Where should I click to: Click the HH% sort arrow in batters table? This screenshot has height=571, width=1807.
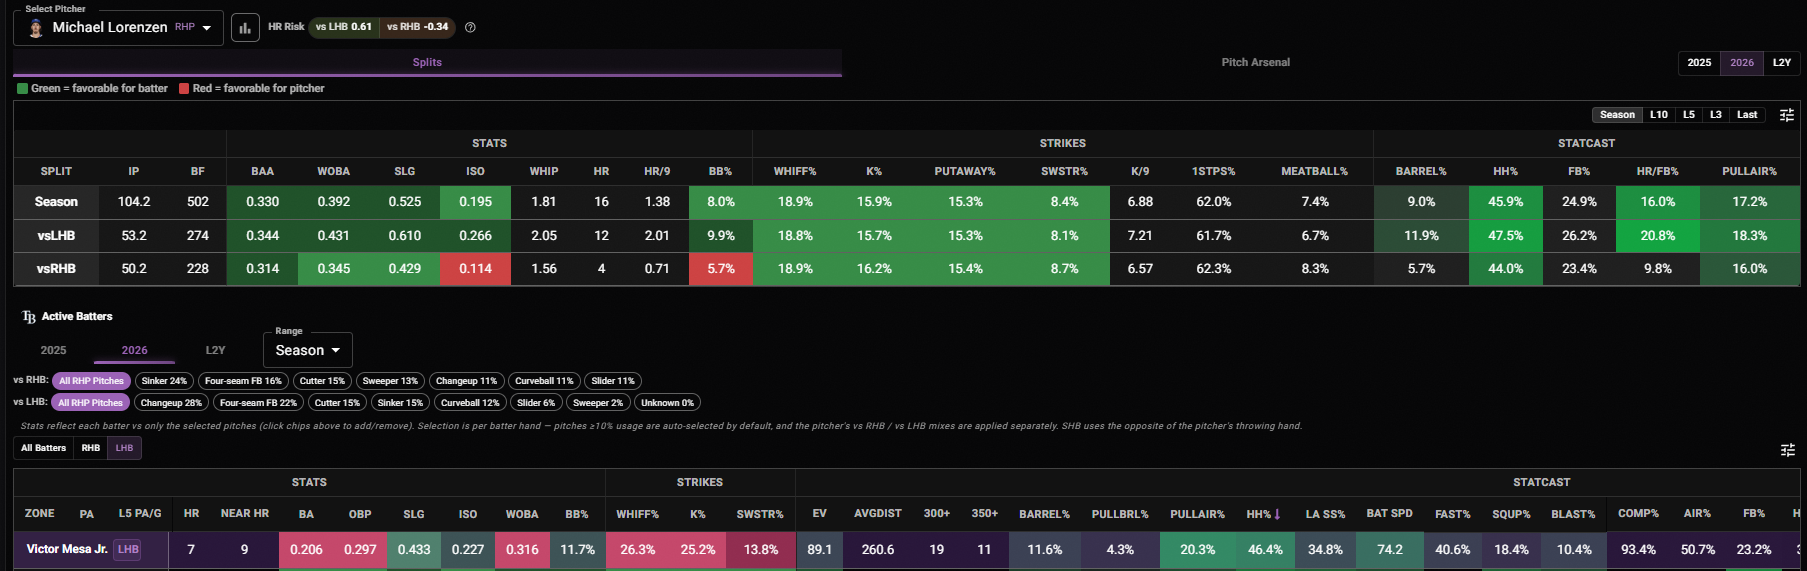point(1277,514)
